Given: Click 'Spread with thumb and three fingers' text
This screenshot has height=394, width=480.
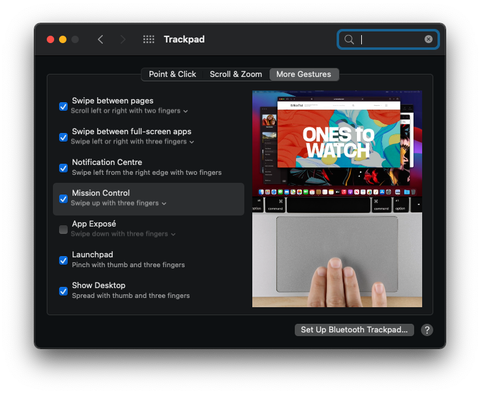Looking at the screenshot, I should [x=131, y=296].
